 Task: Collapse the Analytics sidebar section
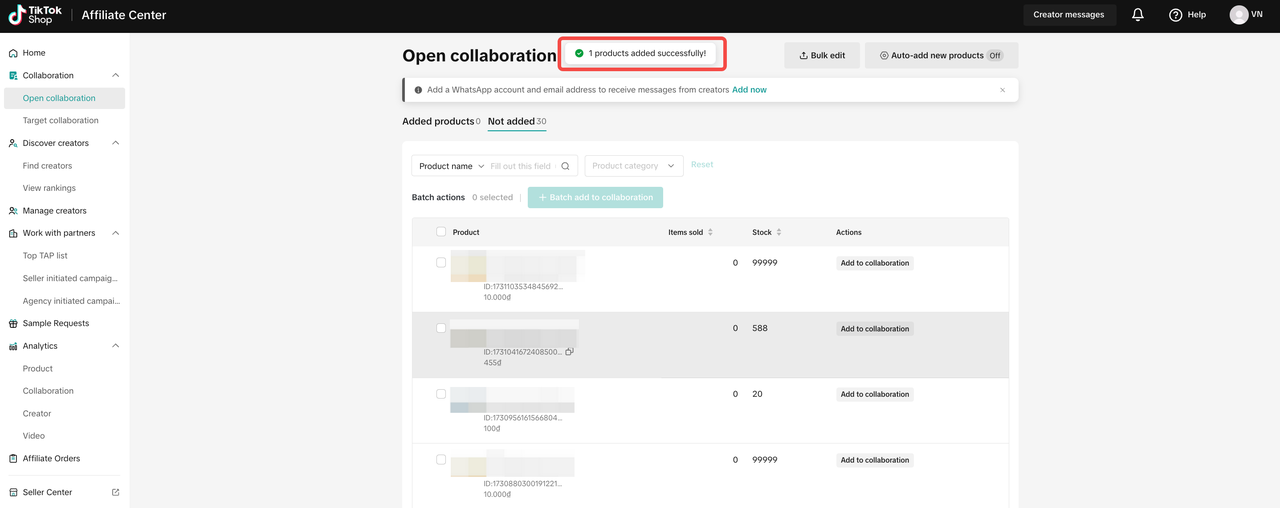115,346
